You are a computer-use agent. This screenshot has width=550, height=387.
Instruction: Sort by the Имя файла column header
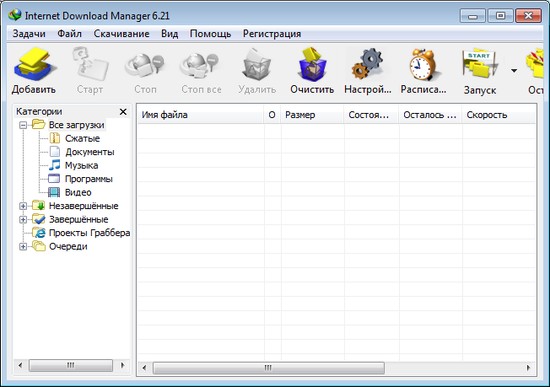point(201,115)
